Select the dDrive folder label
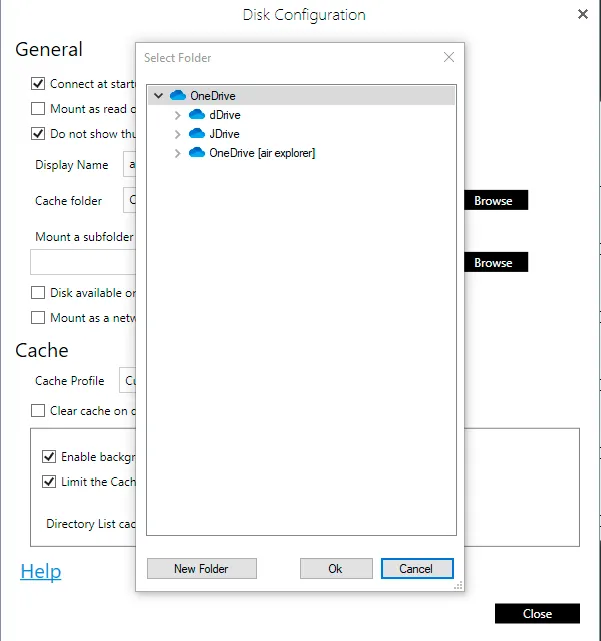The image size is (601, 641). point(225,115)
